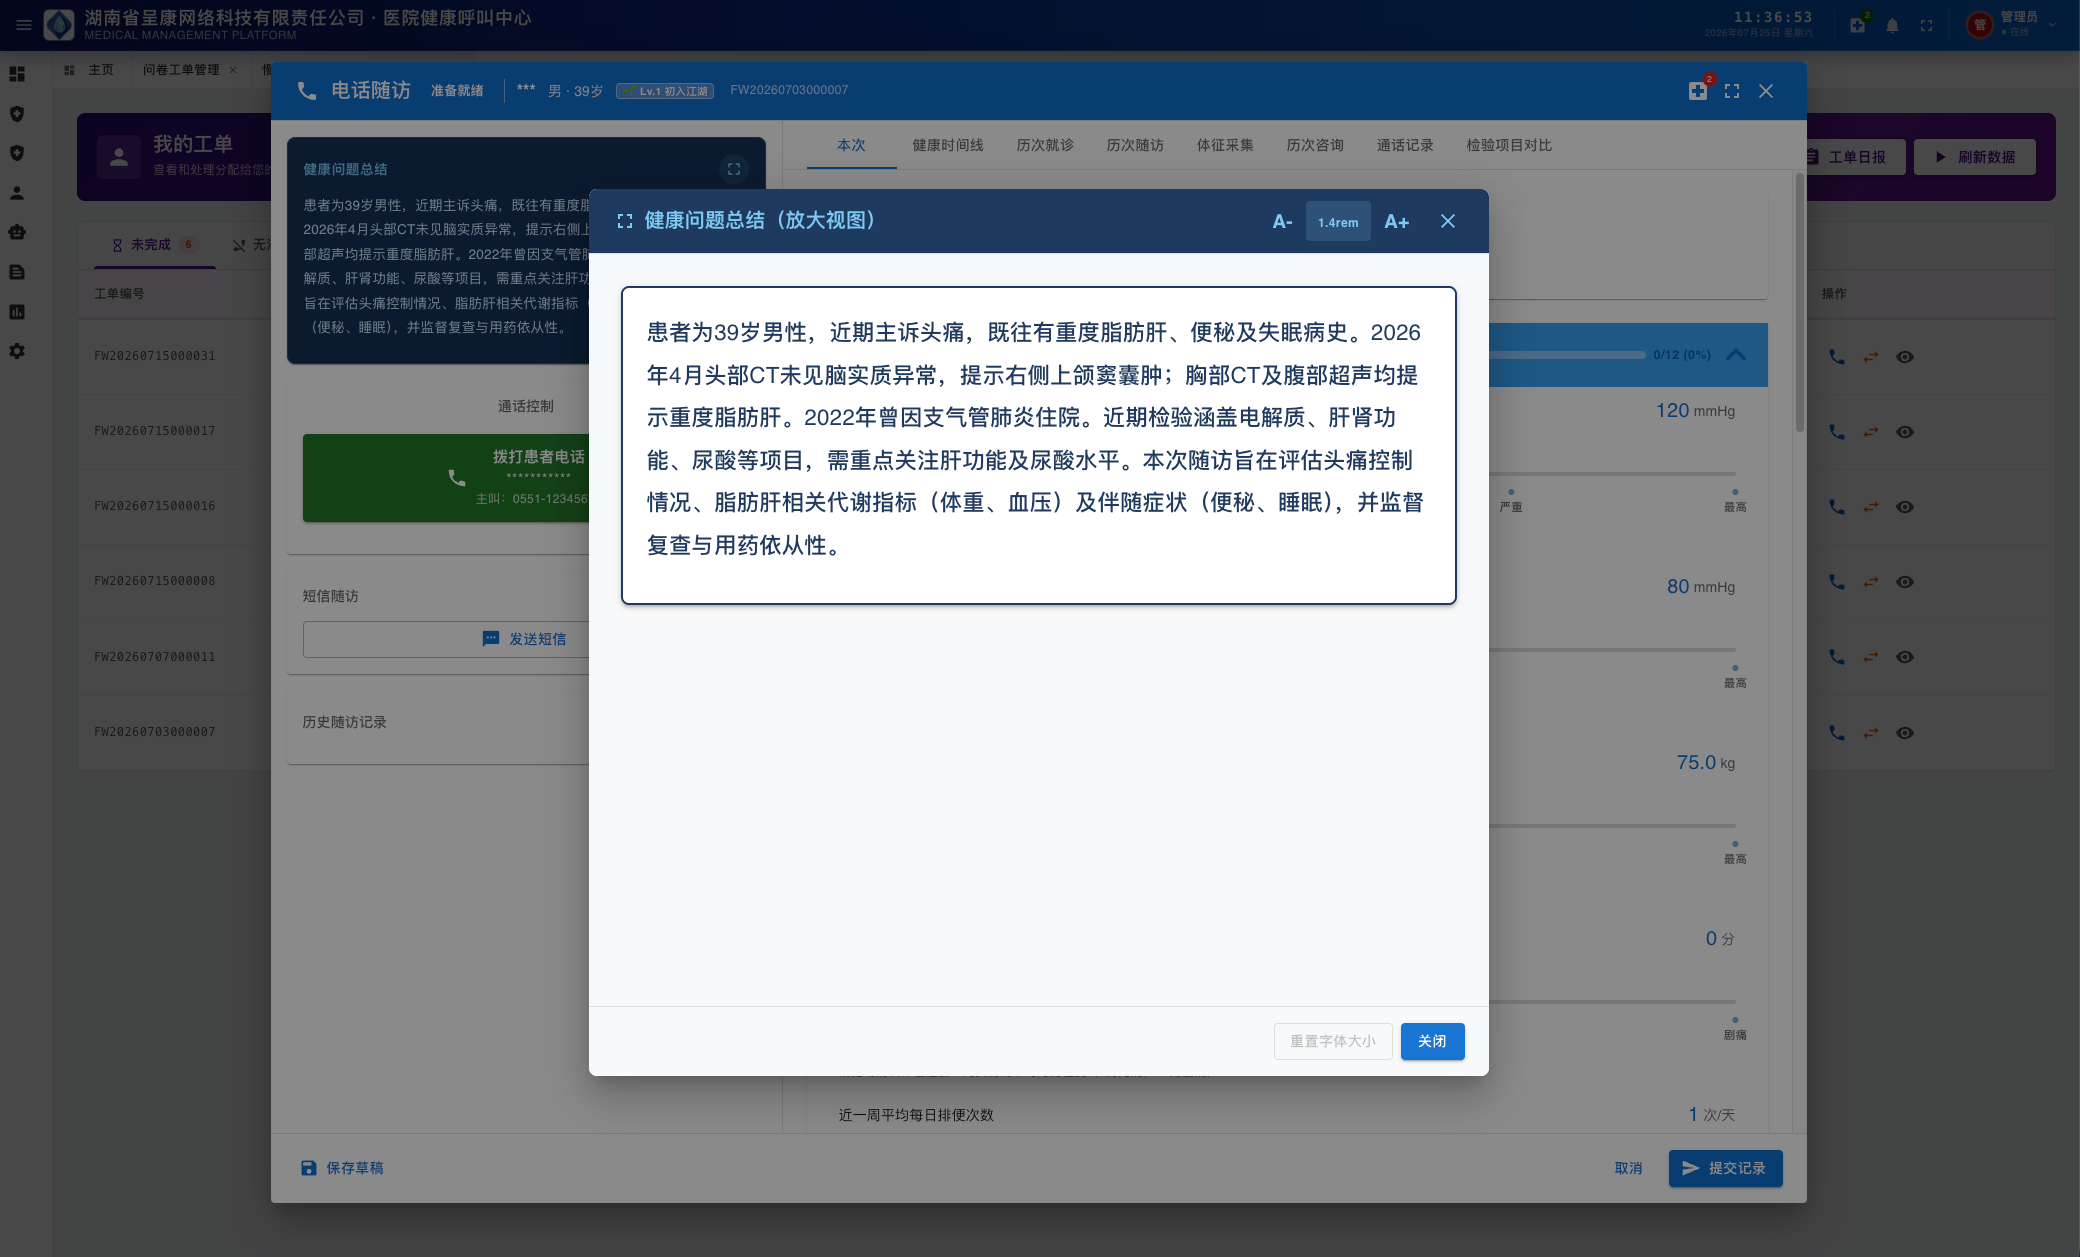The width and height of the screenshot is (2080, 1257).
Task: Click the dialog vertical scrollbar
Action: pyautogui.click(x=1799, y=303)
